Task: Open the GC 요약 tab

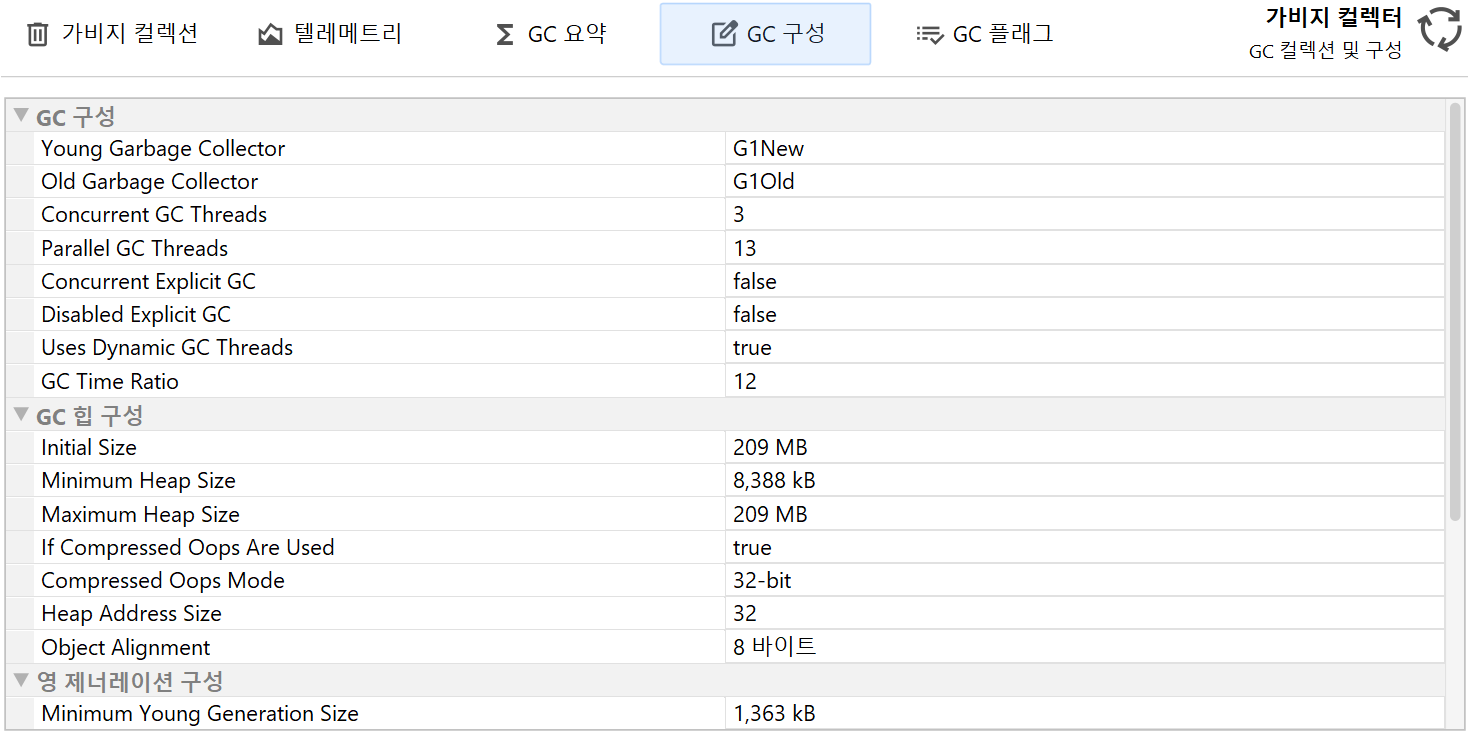Action: point(565,35)
